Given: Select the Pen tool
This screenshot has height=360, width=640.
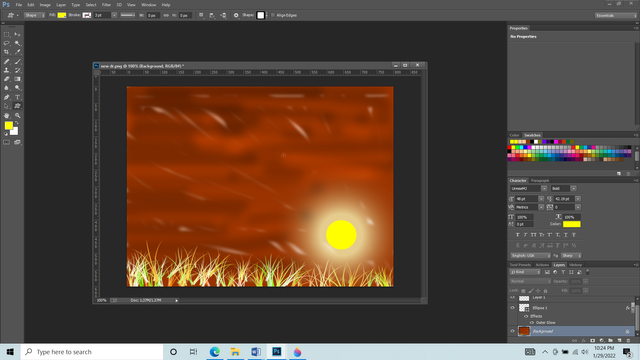Looking at the screenshot, I should 7,97.
